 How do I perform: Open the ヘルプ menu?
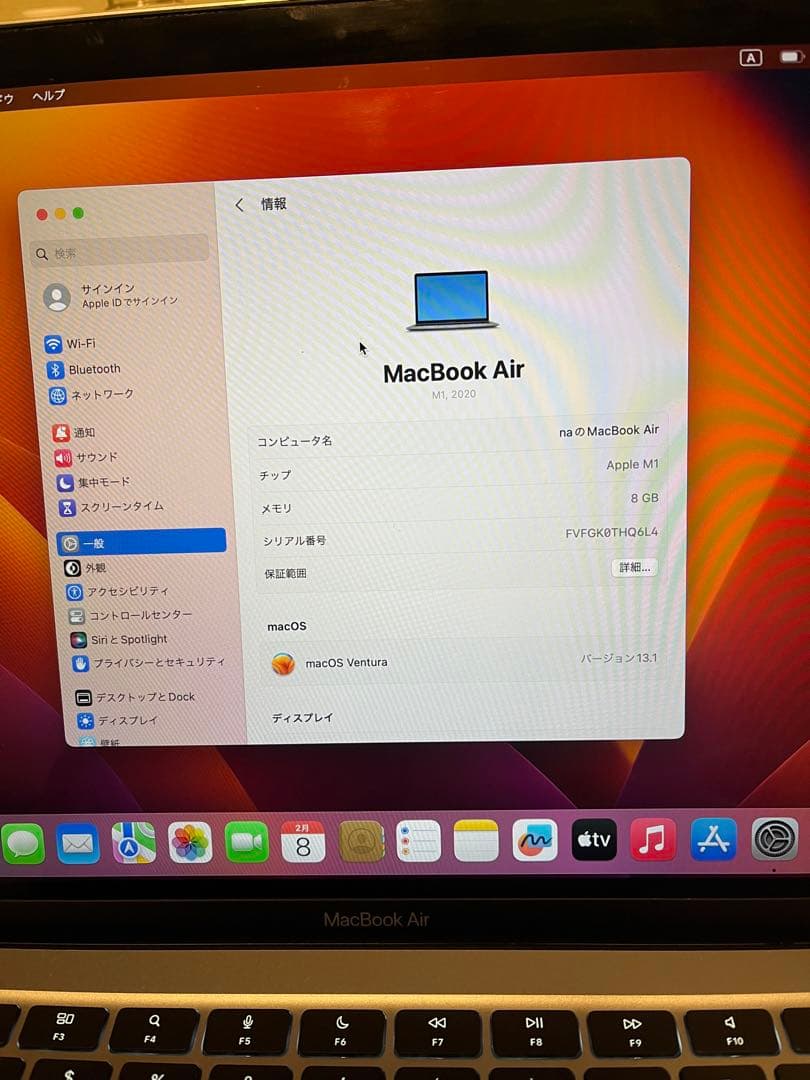50,94
